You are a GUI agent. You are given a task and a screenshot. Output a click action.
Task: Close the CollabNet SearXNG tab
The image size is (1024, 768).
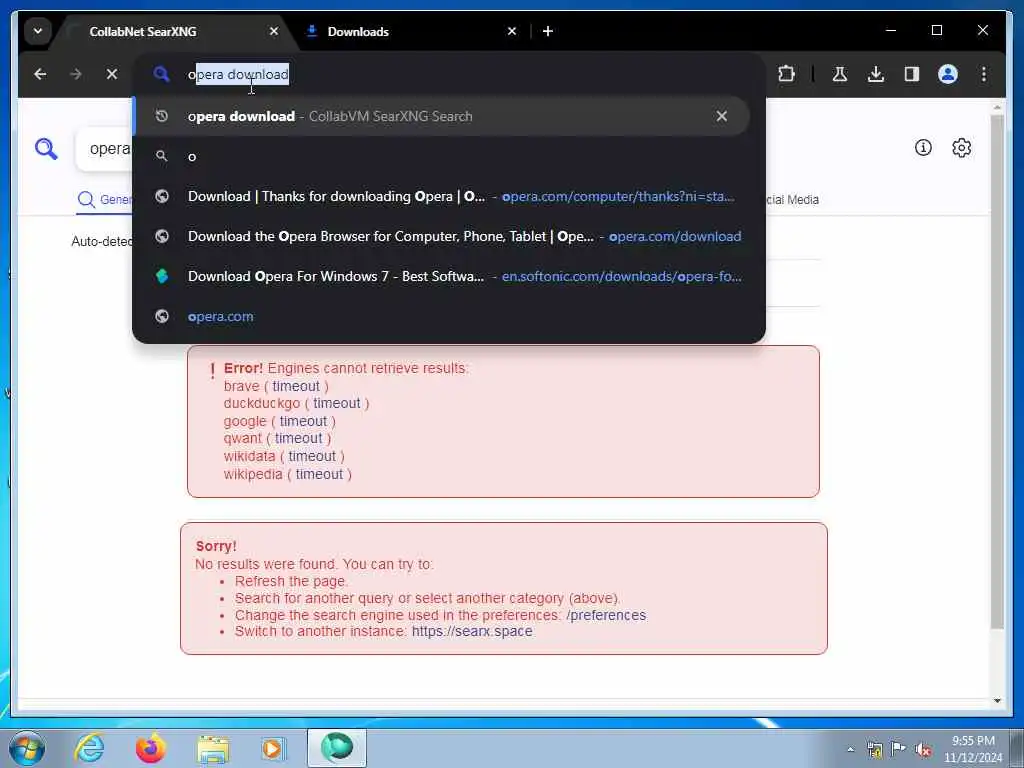click(x=274, y=31)
